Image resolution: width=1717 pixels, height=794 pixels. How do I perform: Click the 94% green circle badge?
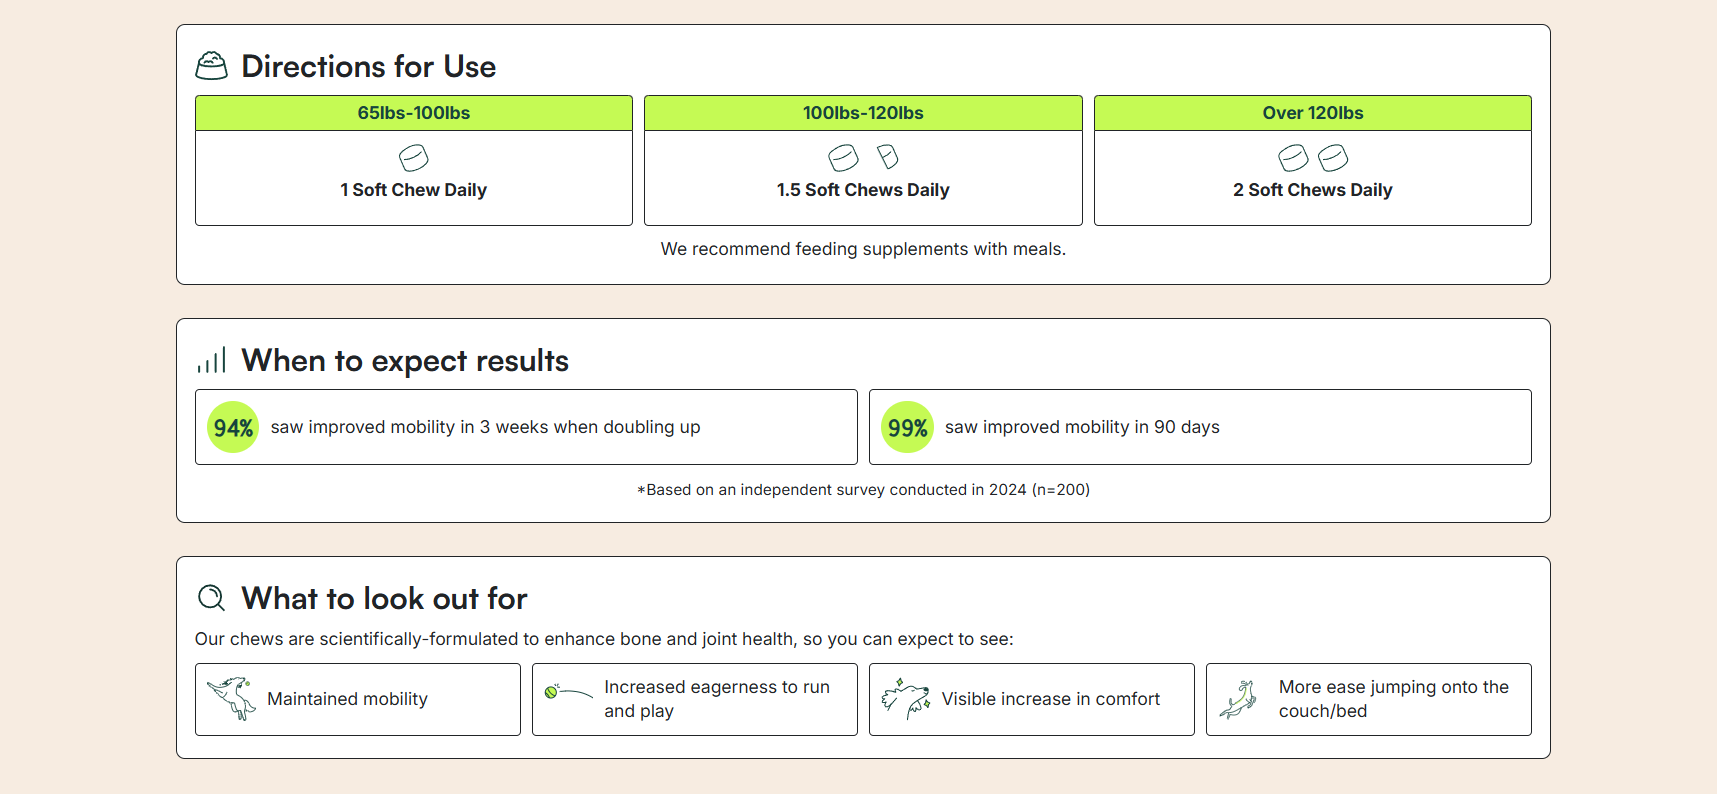point(233,428)
